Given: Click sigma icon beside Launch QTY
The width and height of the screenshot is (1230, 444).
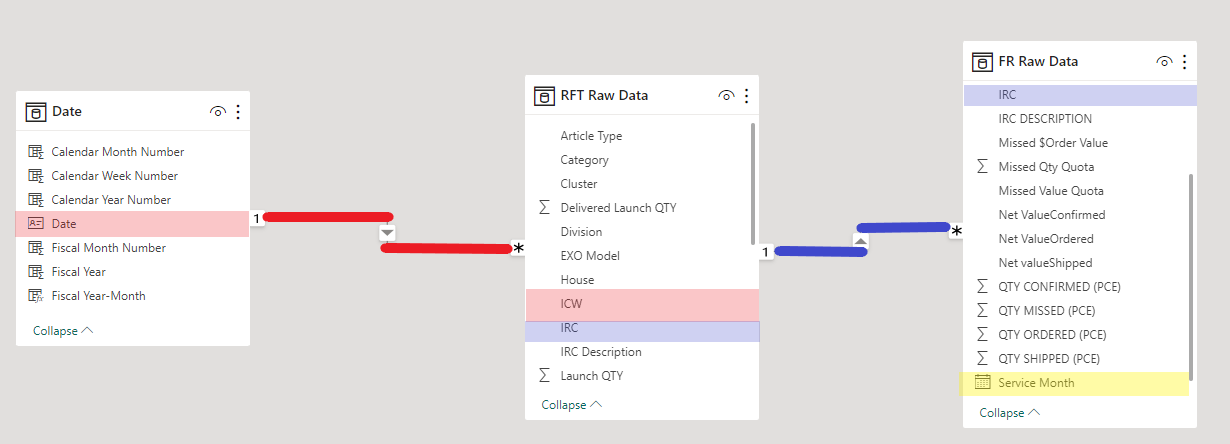Looking at the screenshot, I should (x=545, y=376).
